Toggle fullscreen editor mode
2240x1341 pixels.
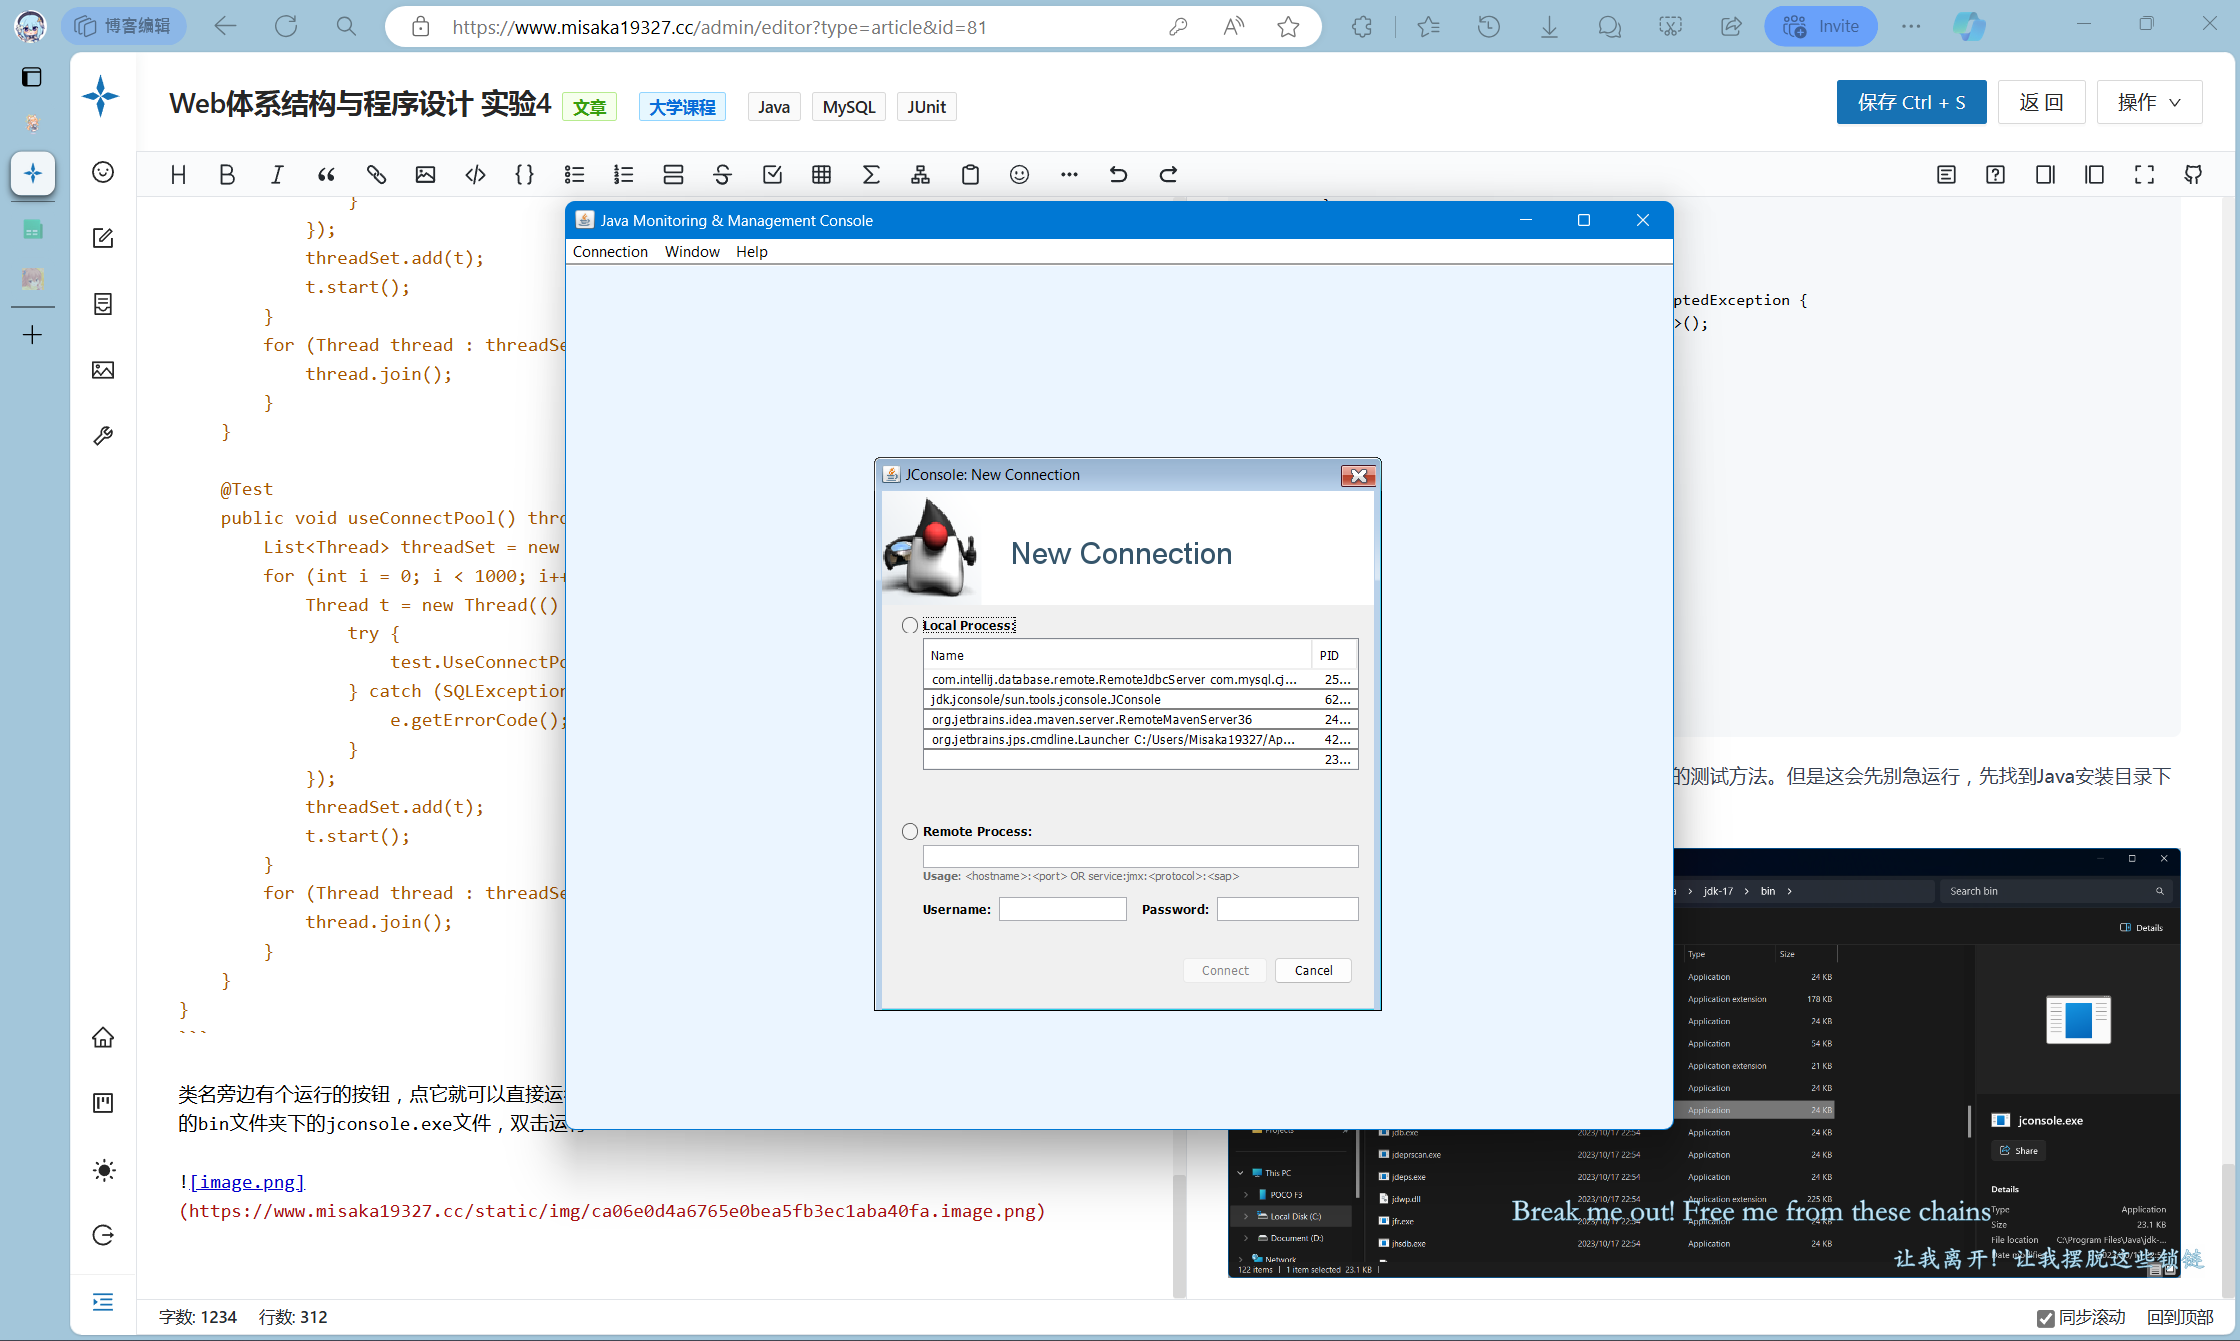click(x=2144, y=175)
